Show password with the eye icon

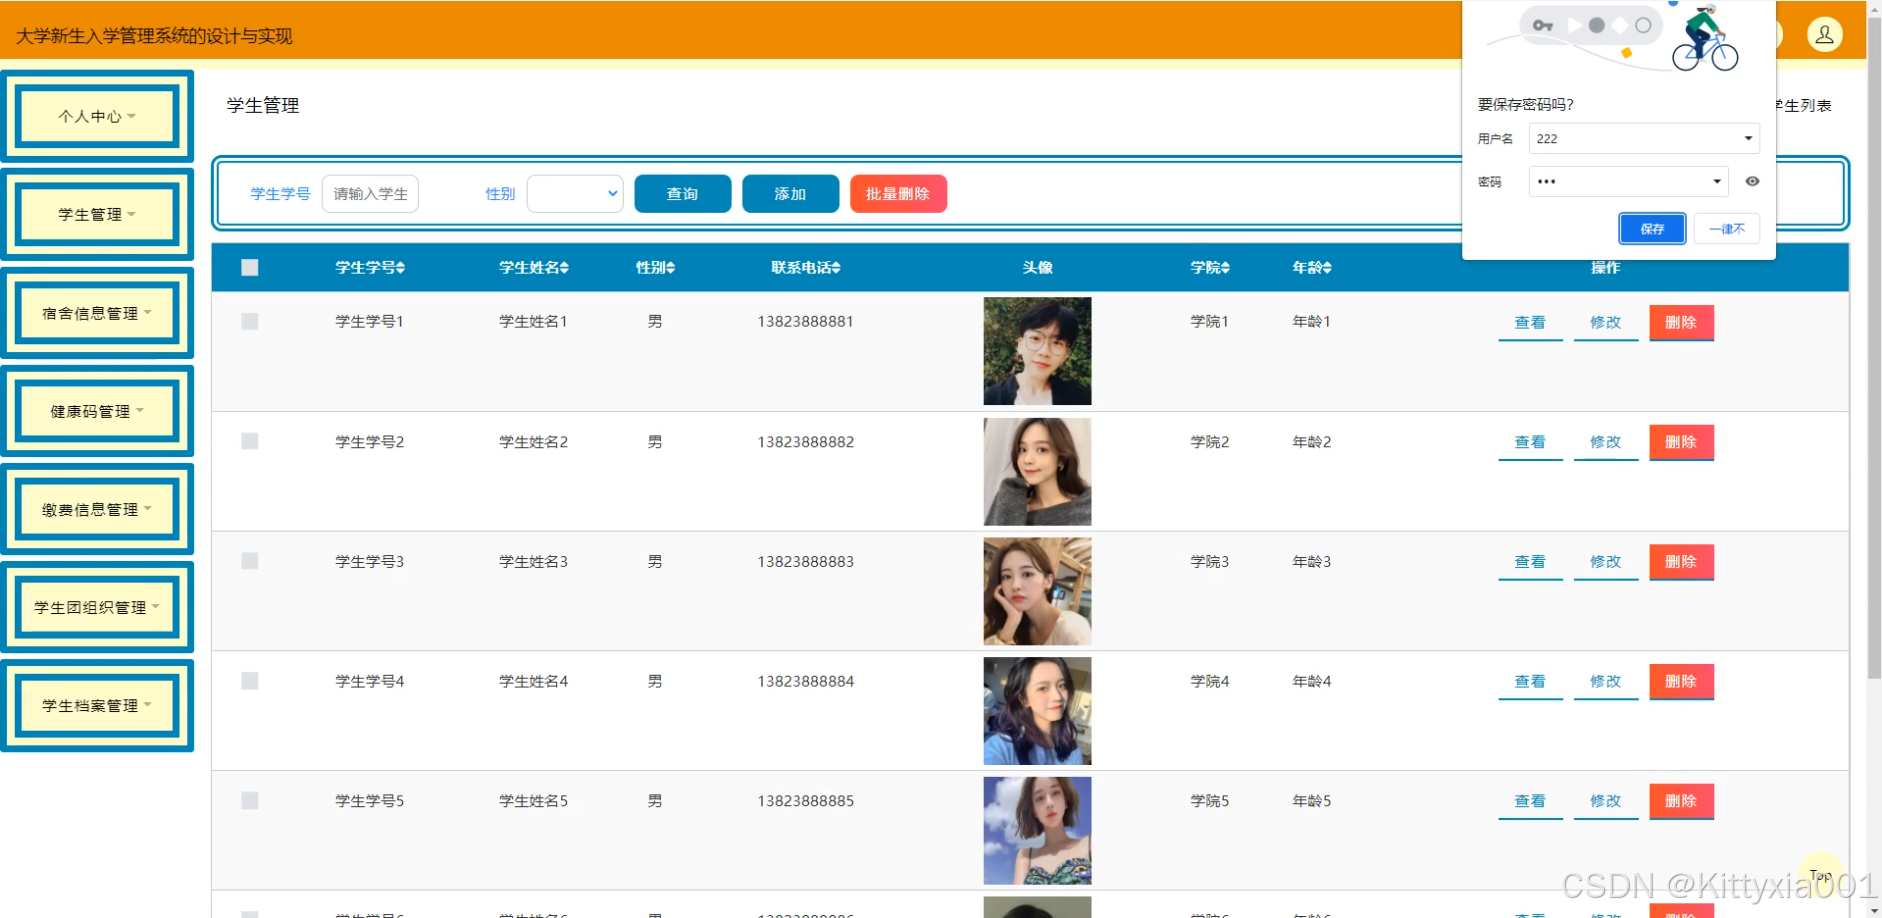coord(1752,181)
